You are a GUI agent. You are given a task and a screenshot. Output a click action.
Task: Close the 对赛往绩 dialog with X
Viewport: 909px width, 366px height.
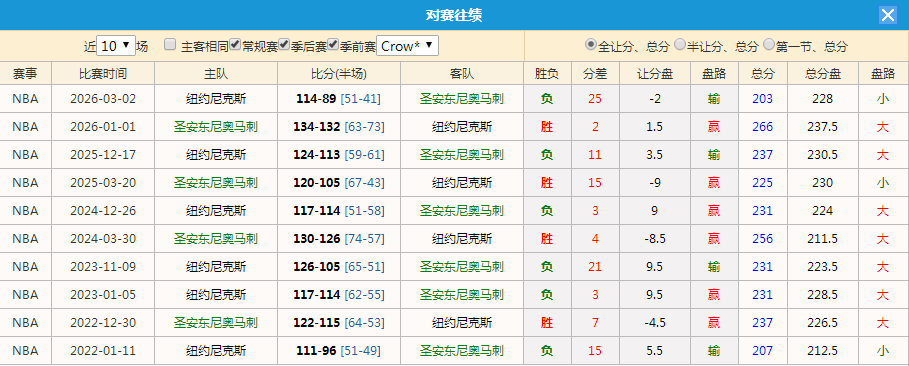pos(888,15)
